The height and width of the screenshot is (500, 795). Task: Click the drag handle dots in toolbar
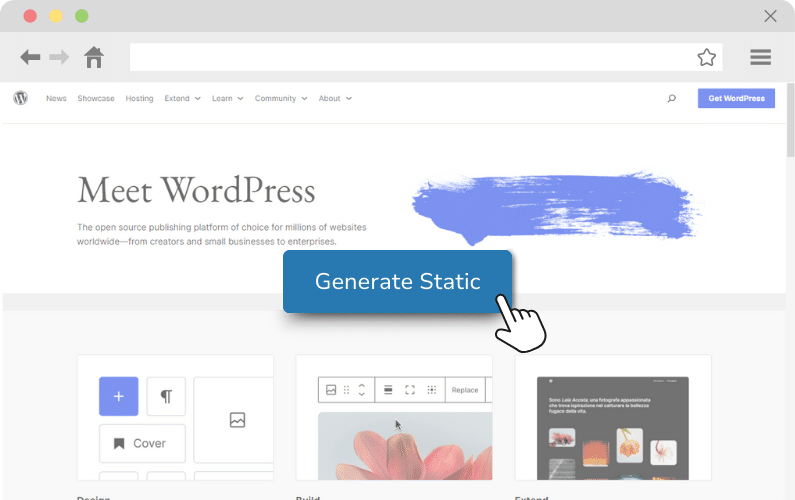[x=347, y=389]
